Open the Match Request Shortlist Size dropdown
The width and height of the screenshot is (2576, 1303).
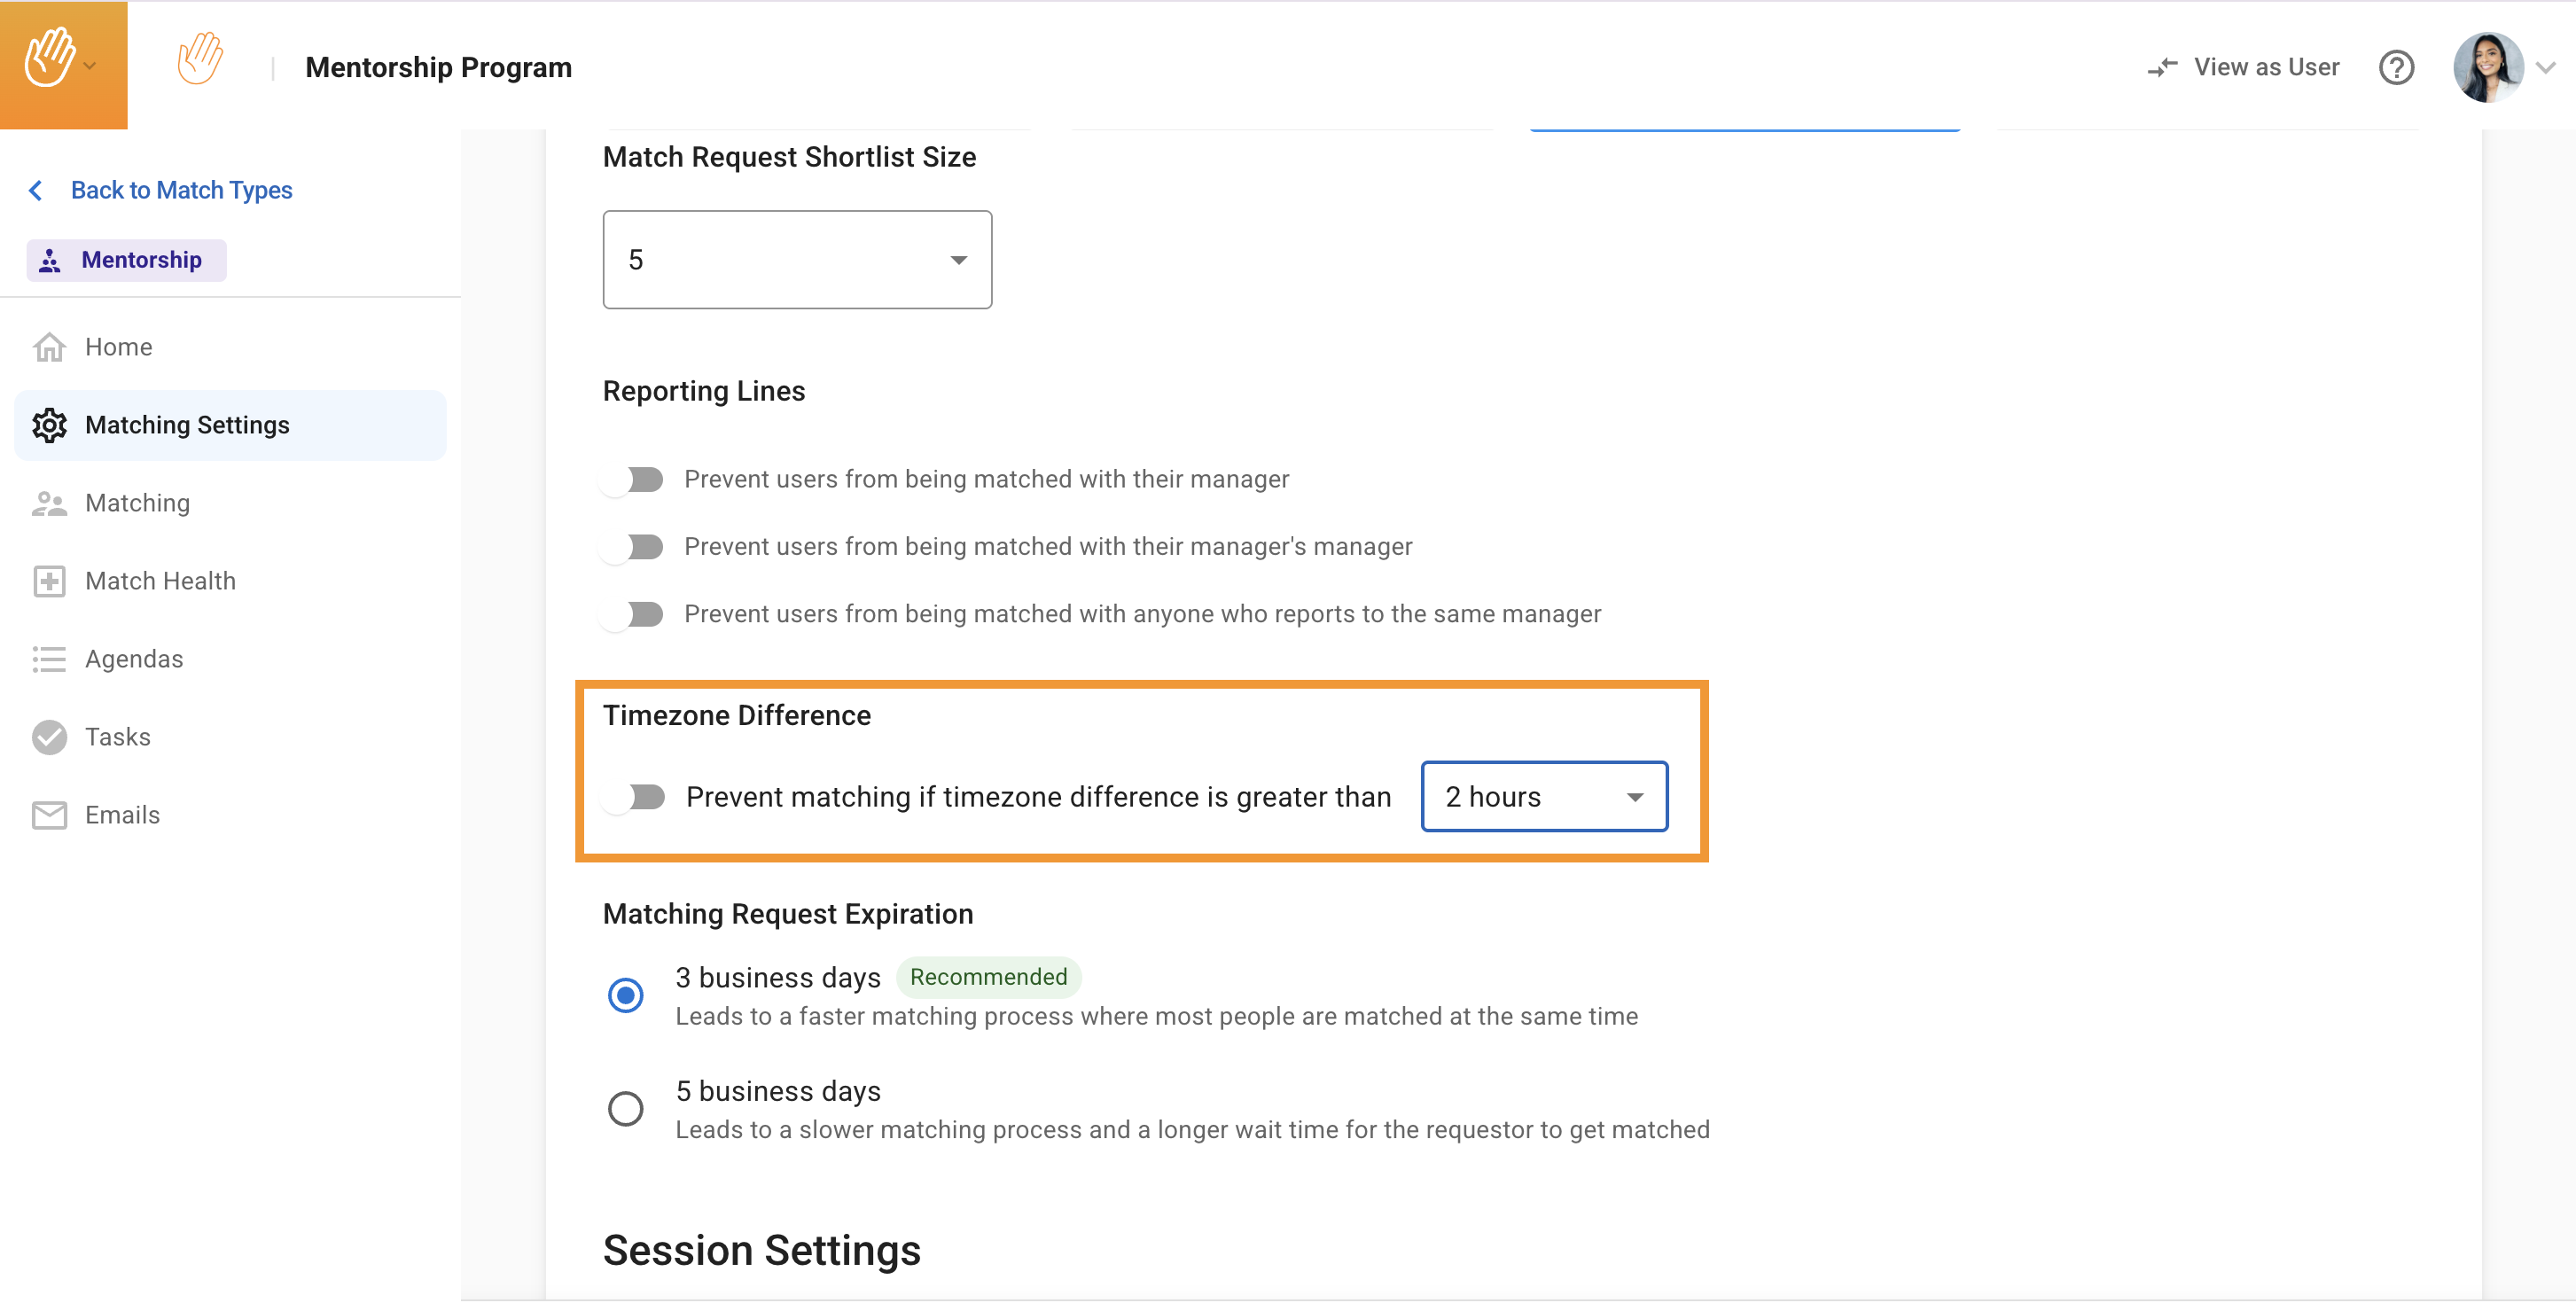(797, 260)
